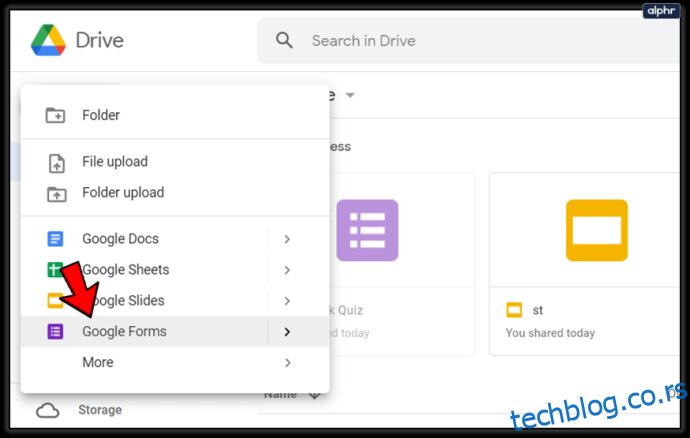Open the My Drive dropdown arrow

pos(350,95)
